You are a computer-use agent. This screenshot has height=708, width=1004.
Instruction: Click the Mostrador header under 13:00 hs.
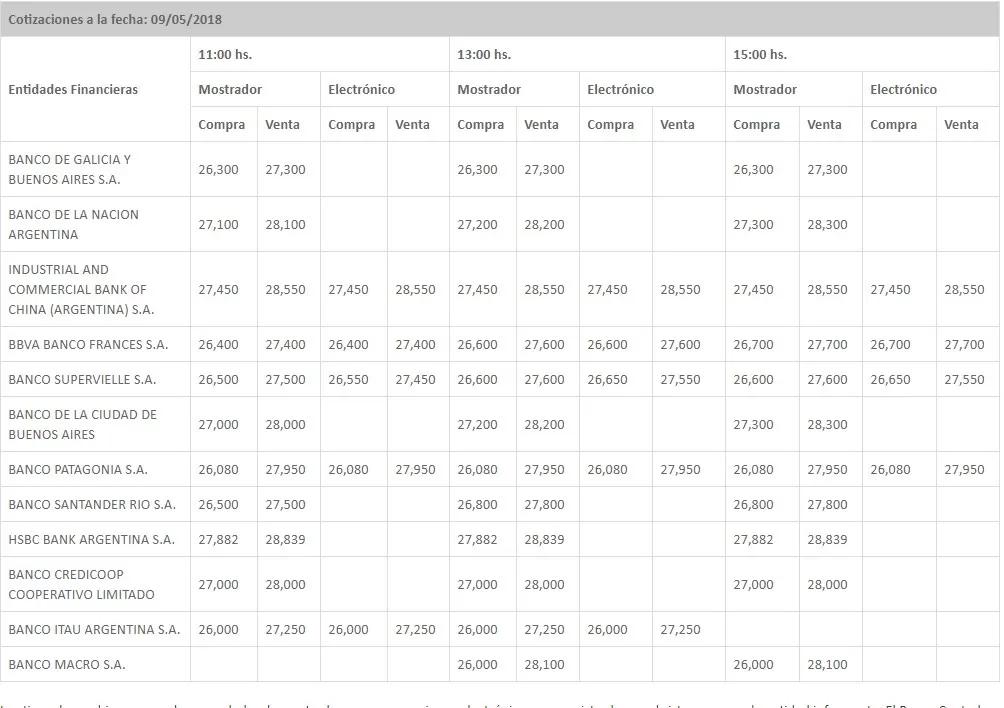pos(489,90)
